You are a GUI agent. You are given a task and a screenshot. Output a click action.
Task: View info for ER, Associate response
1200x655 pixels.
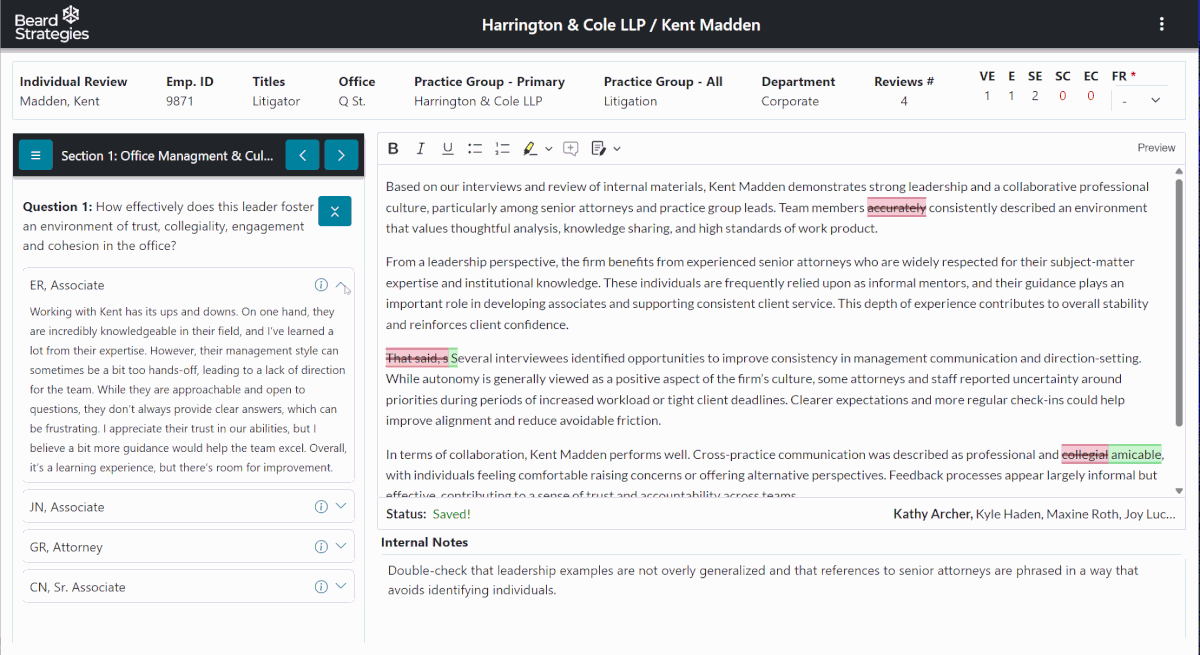tap(321, 285)
